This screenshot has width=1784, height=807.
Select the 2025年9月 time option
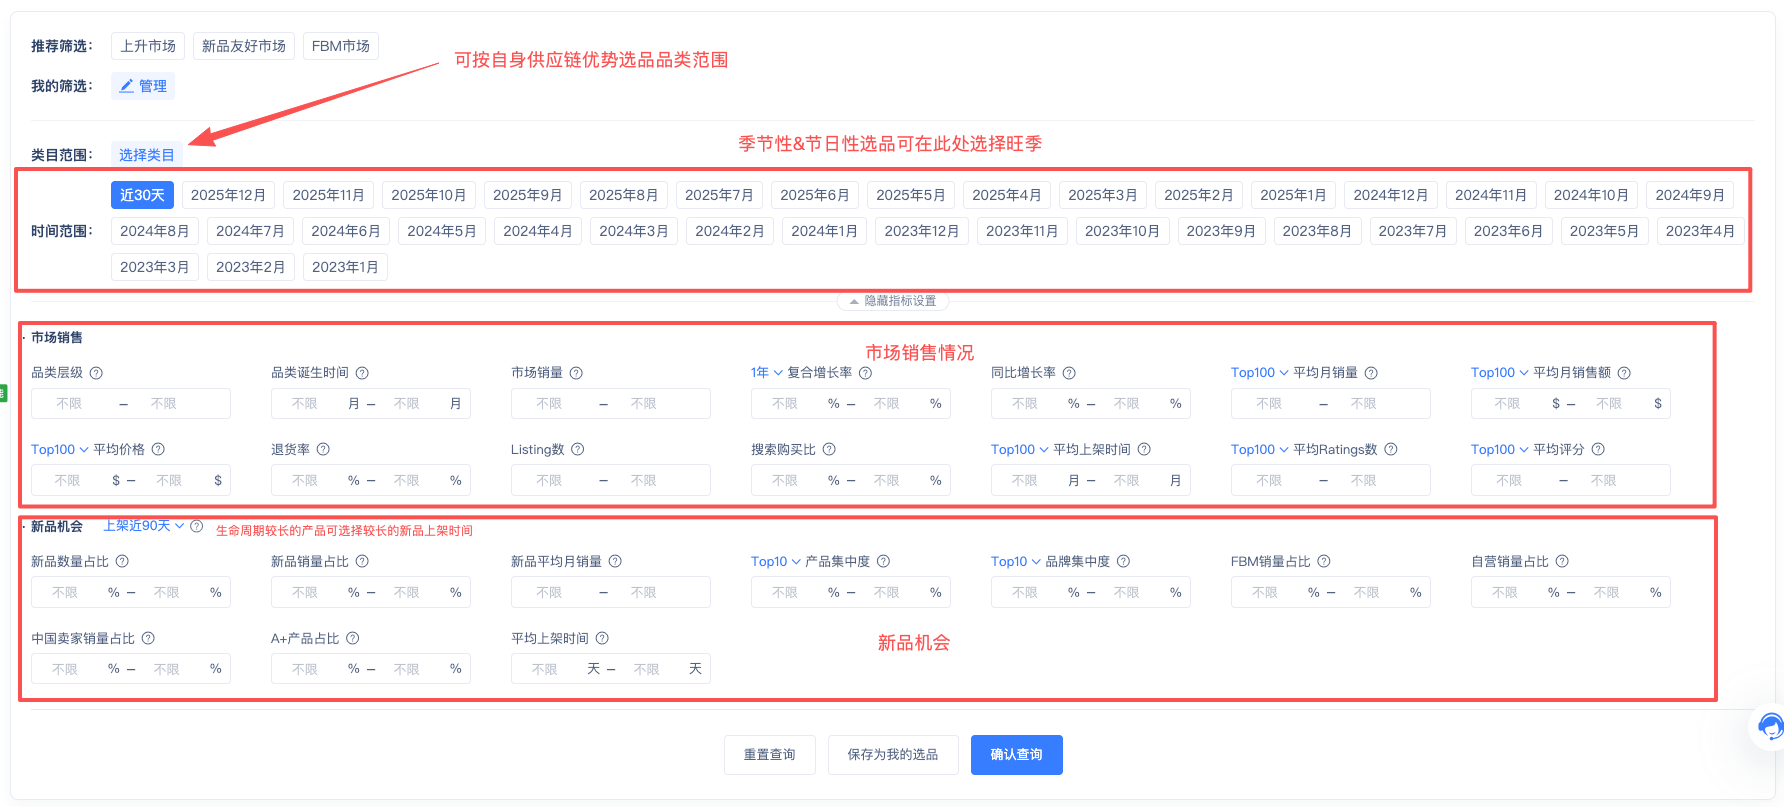(x=527, y=195)
